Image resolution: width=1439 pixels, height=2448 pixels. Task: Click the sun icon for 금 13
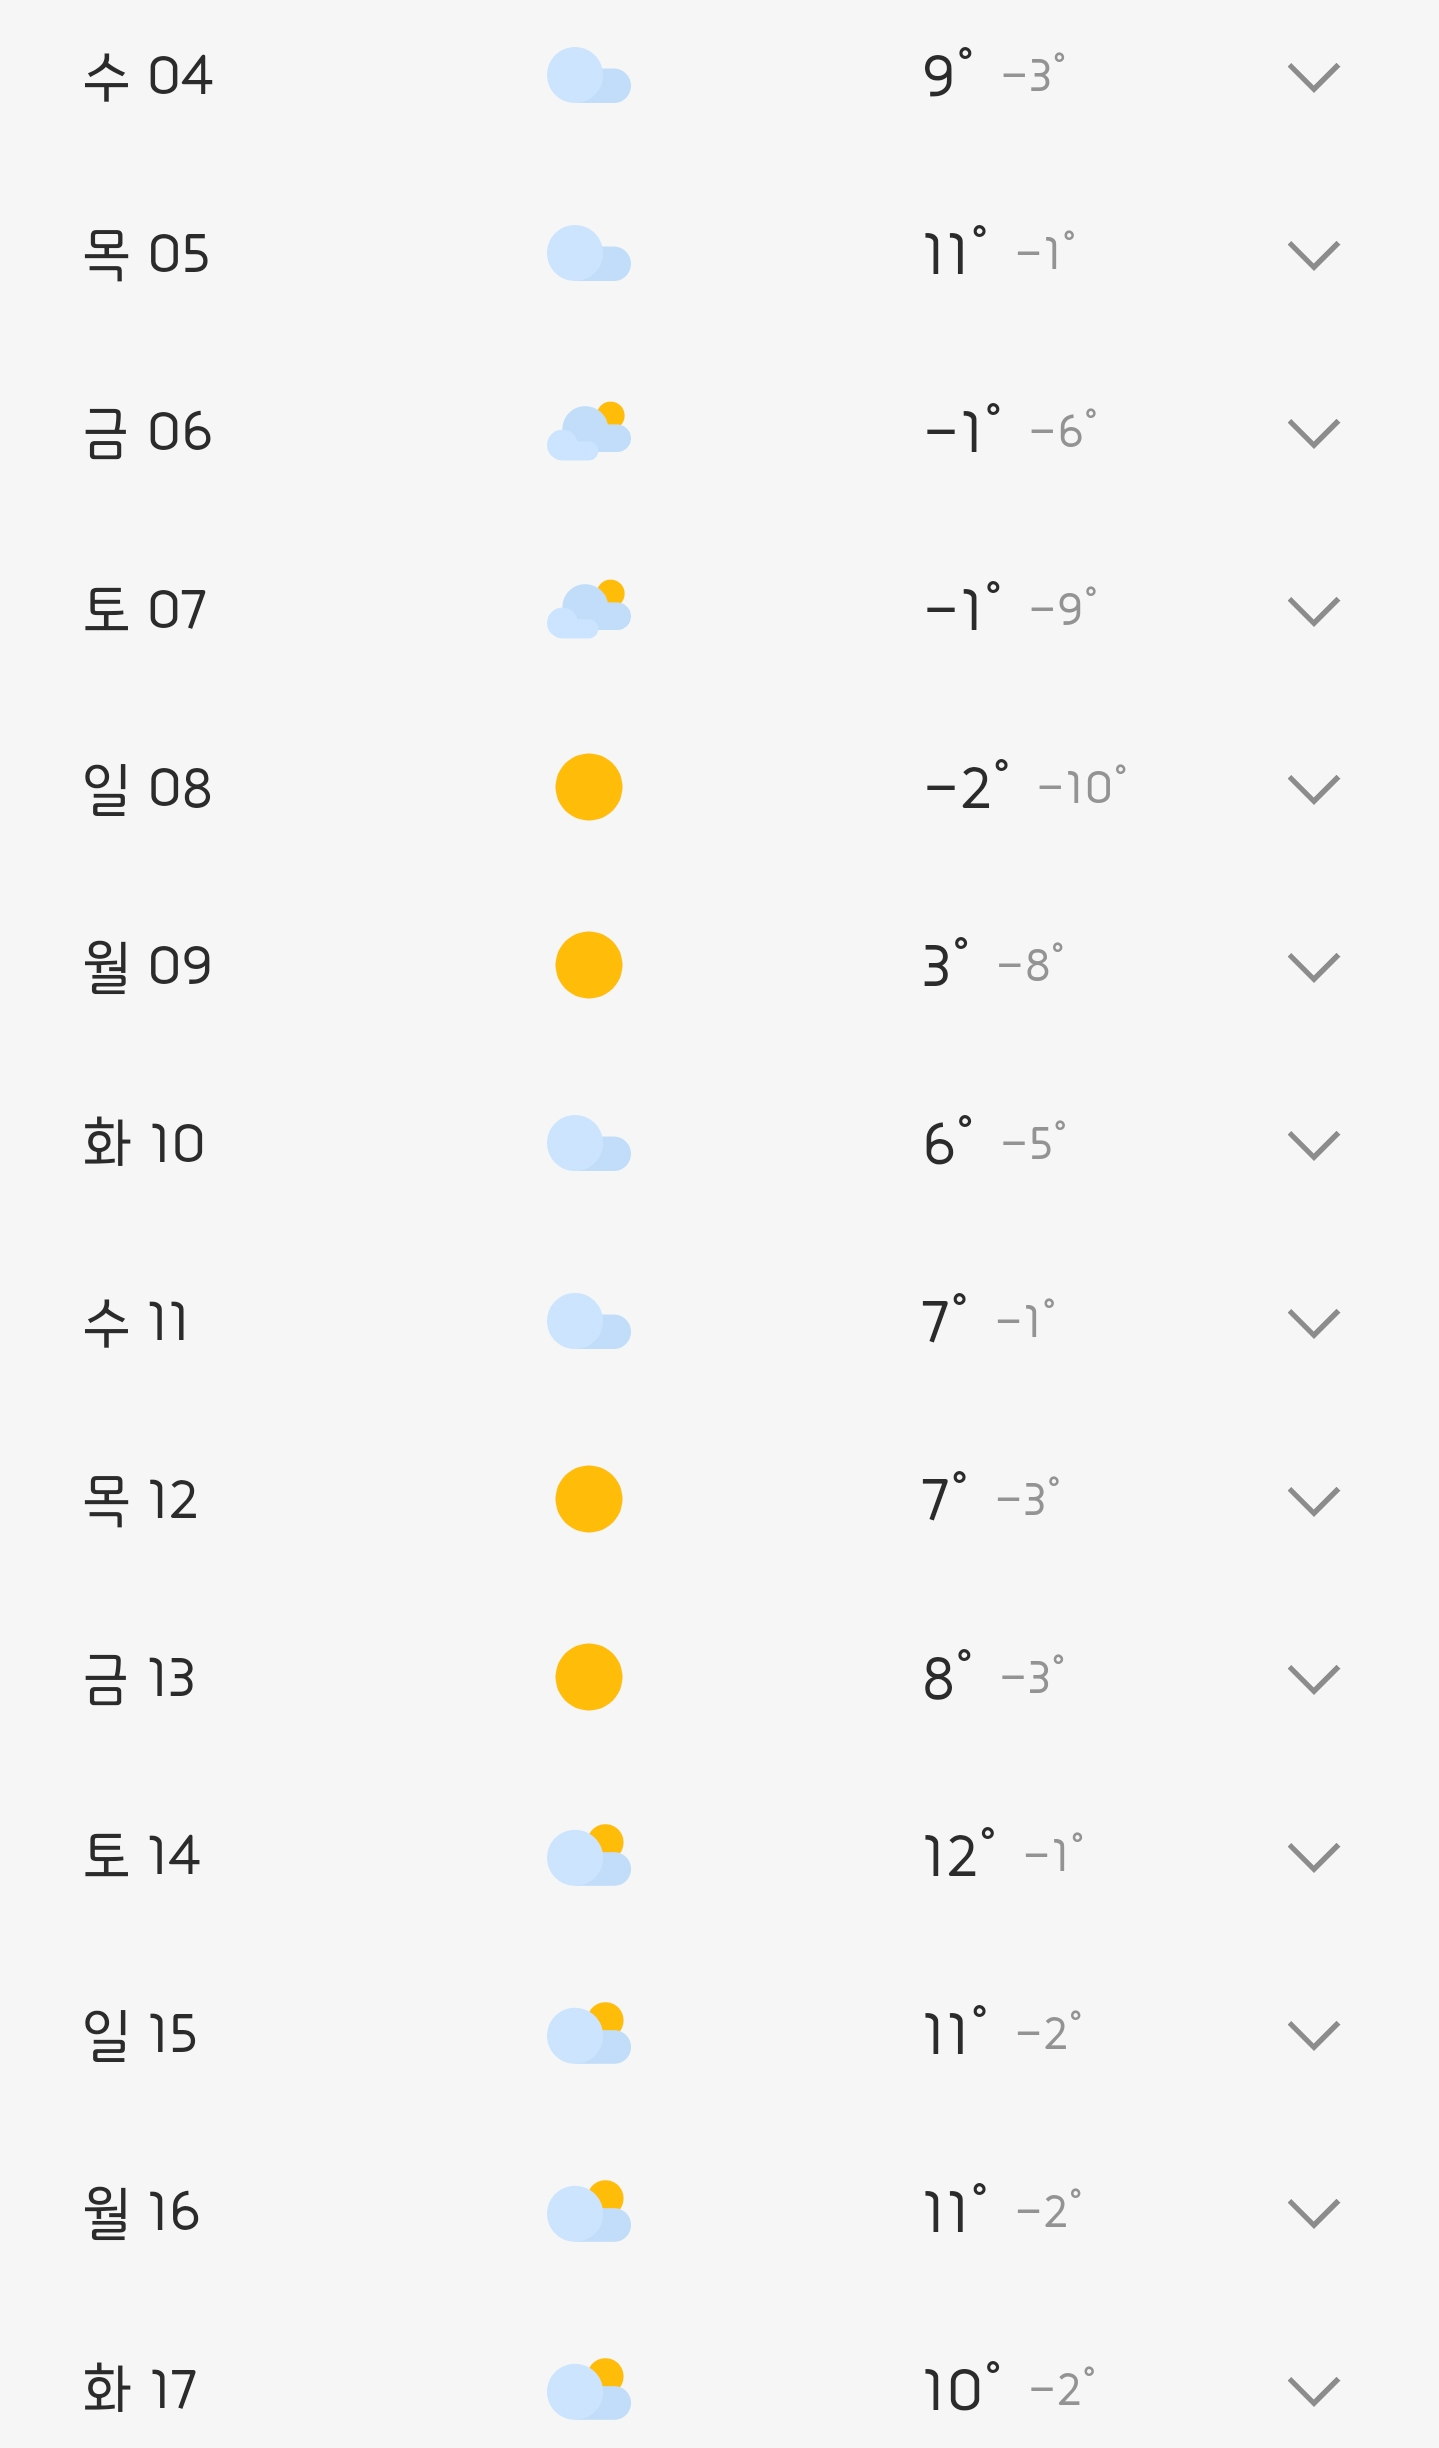588,1677
